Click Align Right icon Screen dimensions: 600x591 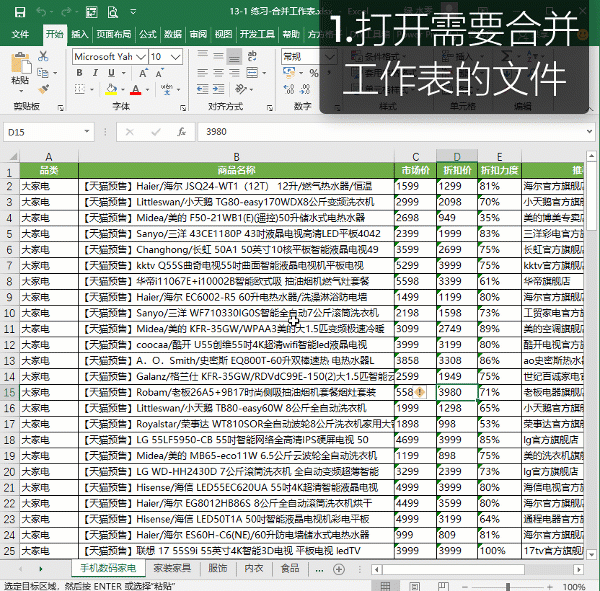click(x=234, y=73)
